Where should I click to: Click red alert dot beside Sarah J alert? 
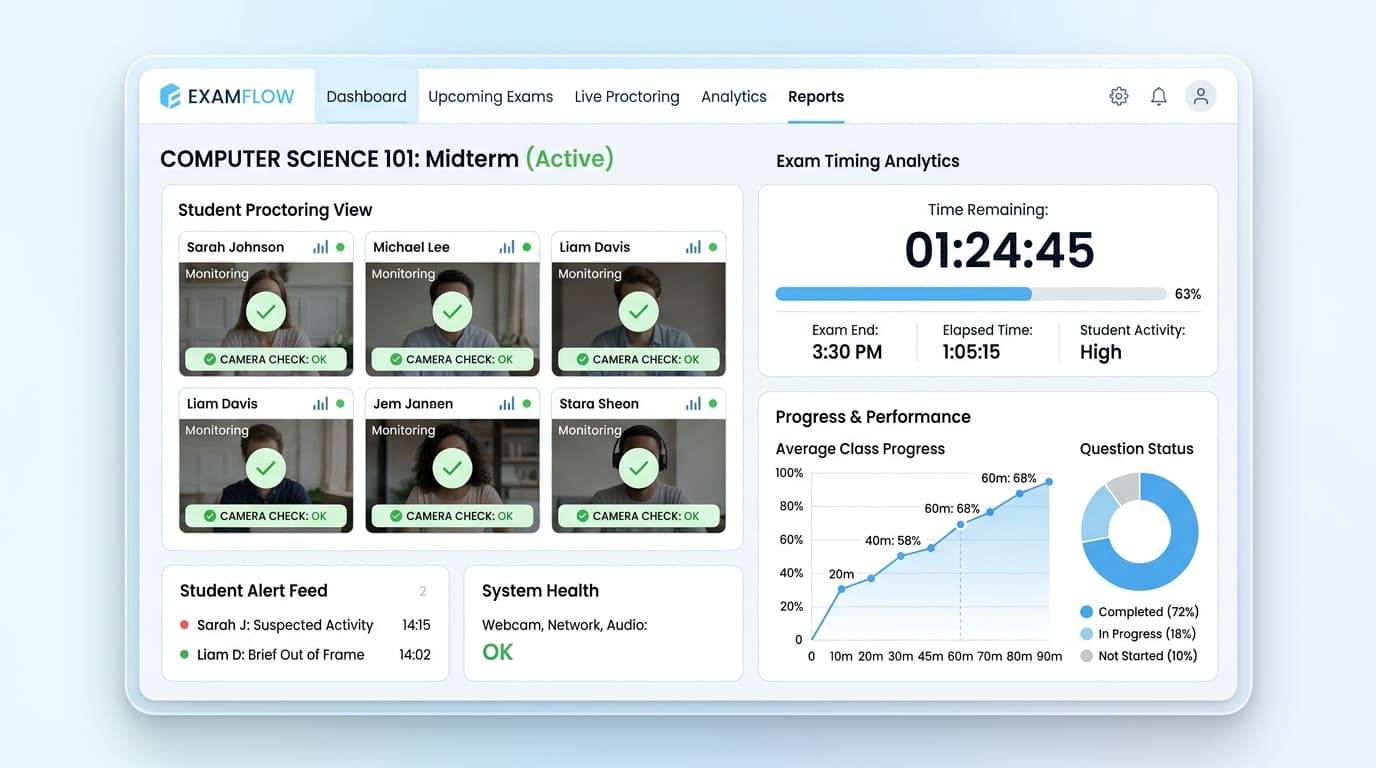click(x=184, y=625)
